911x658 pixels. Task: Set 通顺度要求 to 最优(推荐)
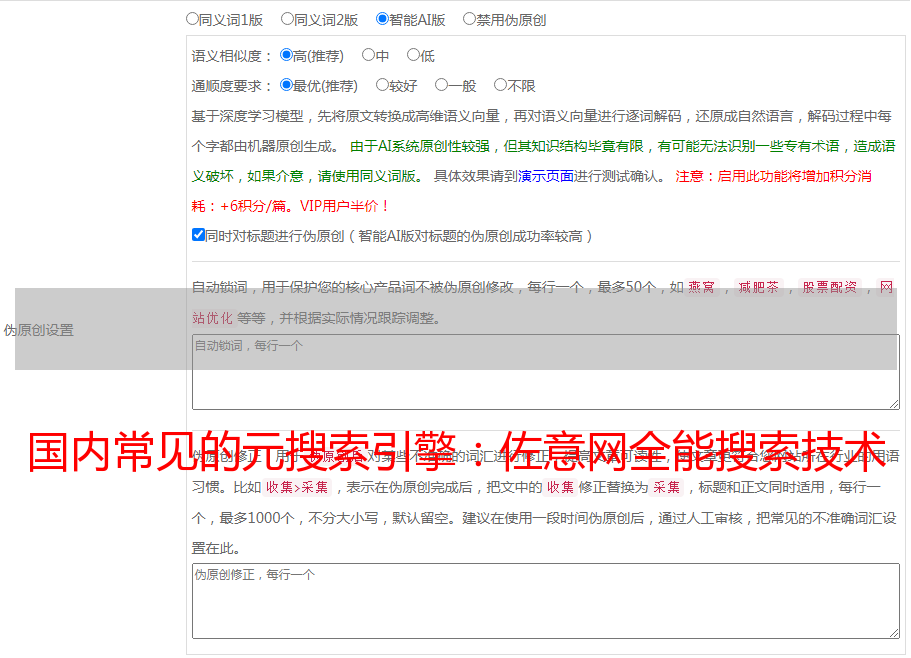(x=286, y=85)
